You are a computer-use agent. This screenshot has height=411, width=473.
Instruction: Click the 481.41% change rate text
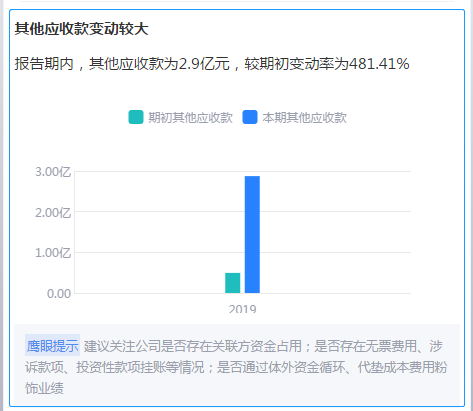point(379,64)
